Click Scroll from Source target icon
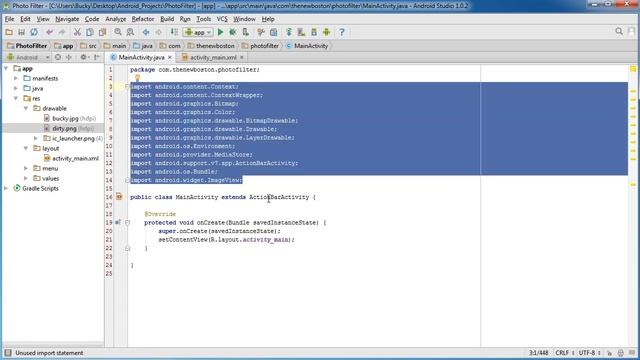640x360 pixels. [58, 58]
